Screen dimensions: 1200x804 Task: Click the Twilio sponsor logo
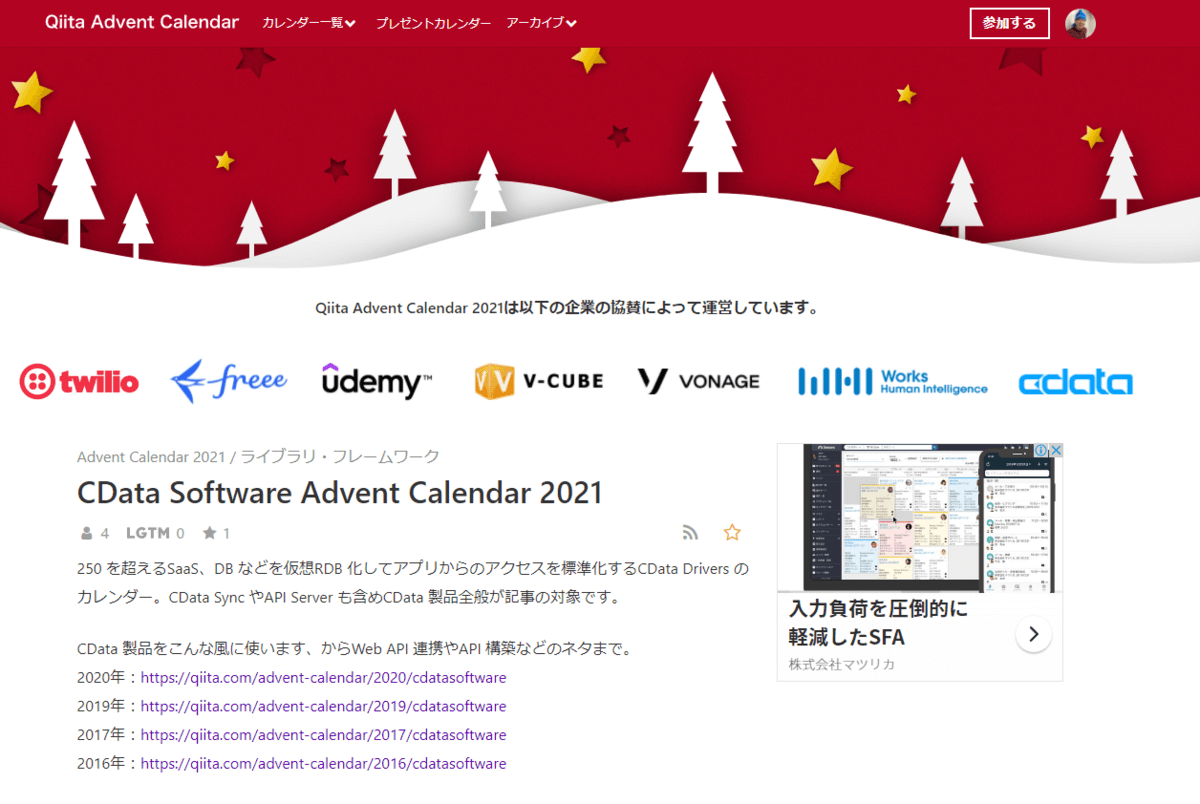tap(79, 381)
